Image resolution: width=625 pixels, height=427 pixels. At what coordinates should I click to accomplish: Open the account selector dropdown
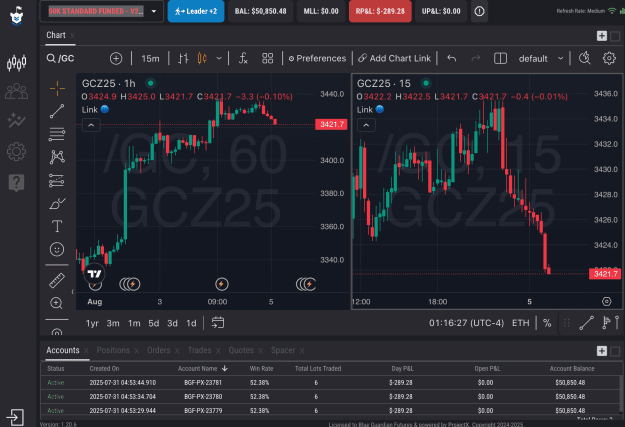(102, 11)
